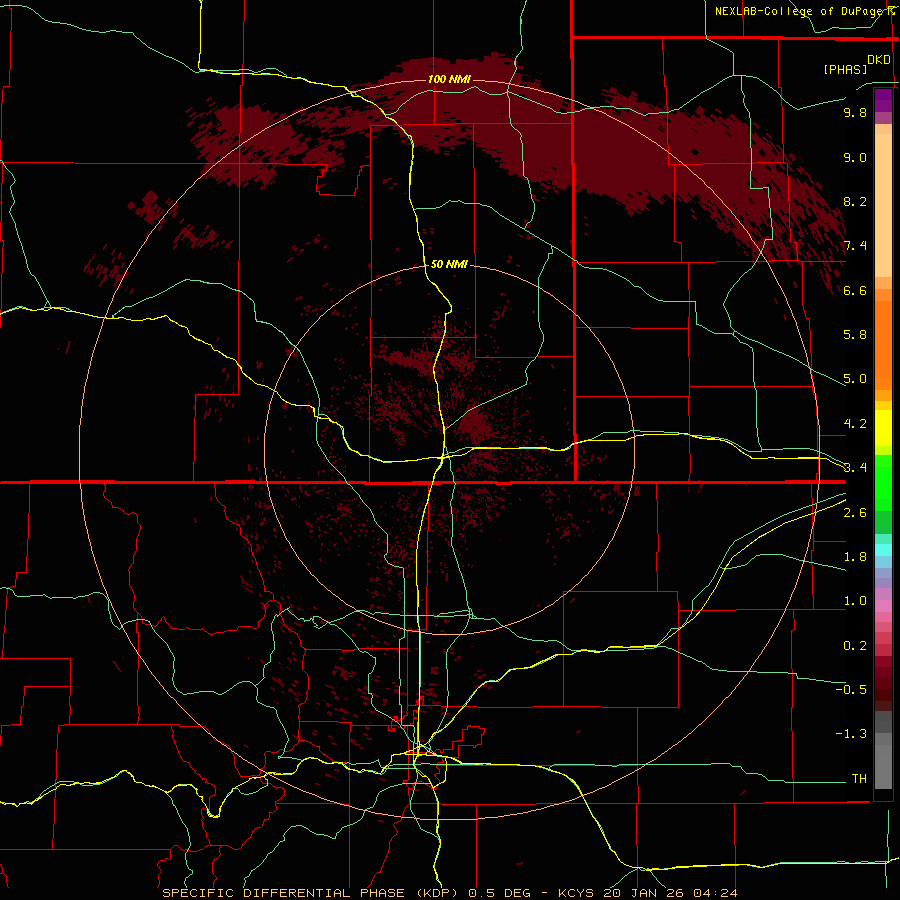Click the 5.0 value on the color scale
The image size is (900, 900).
(855, 379)
